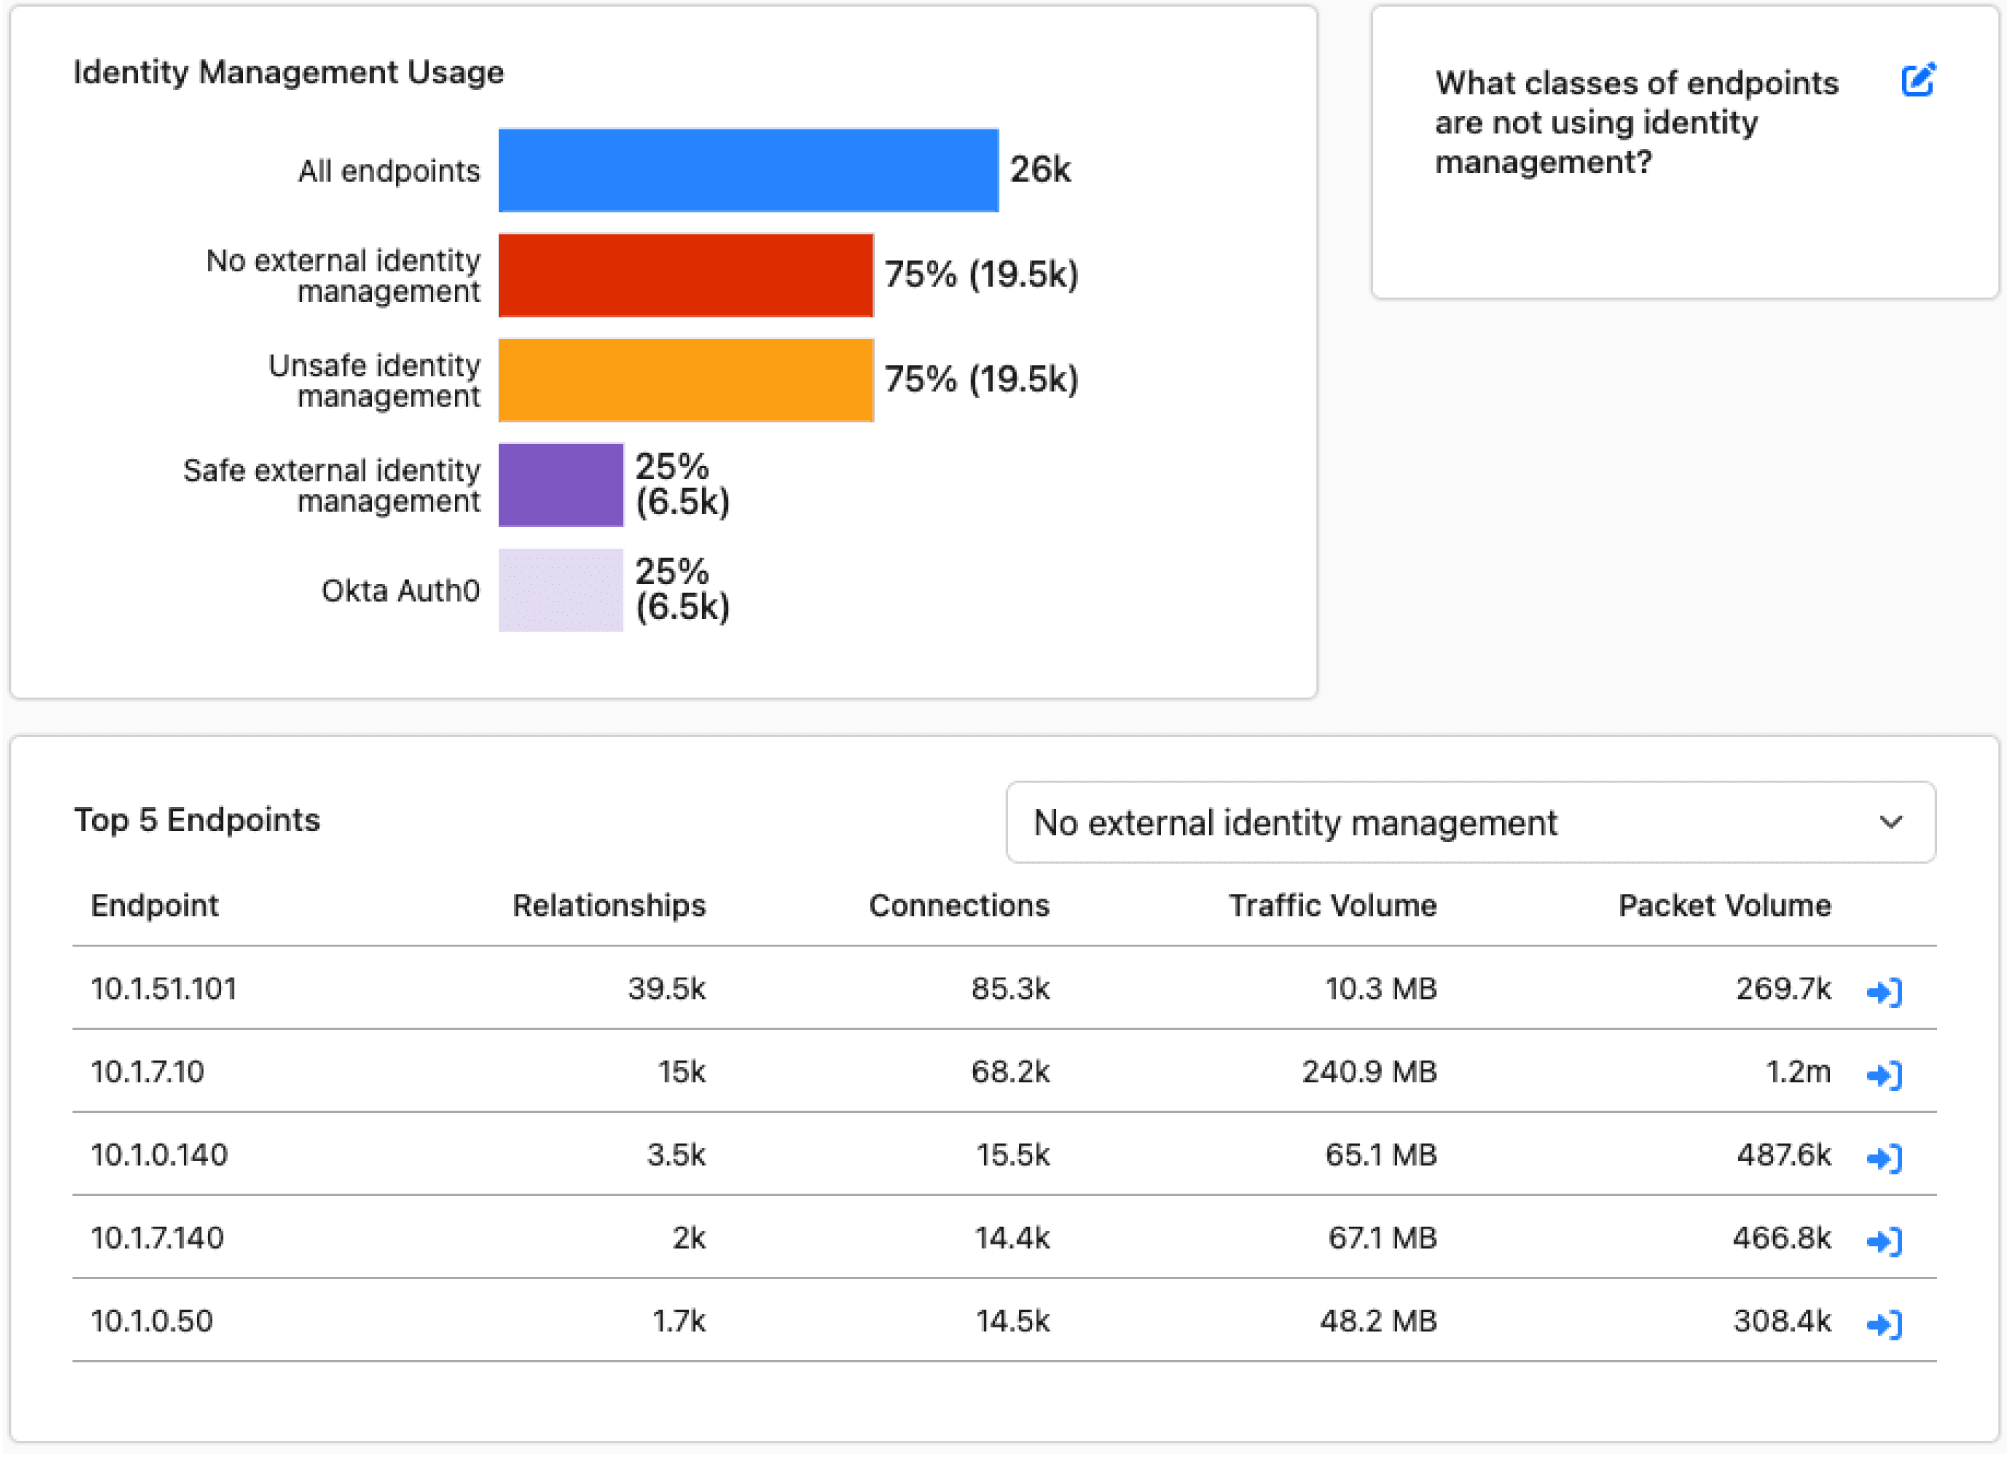Click the orange Unsafe identity management bar
The image size is (2010, 1458).
pos(685,380)
